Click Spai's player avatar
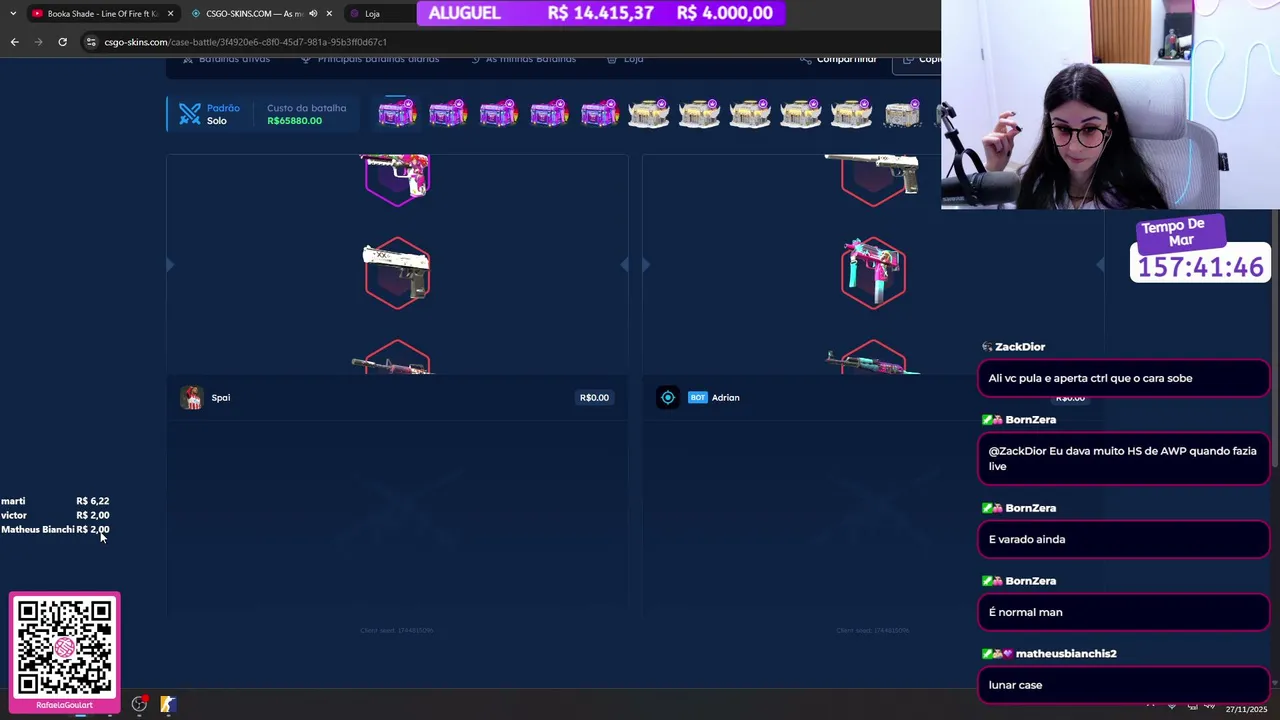This screenshot has width=1280, height=720. coord(191,398)
